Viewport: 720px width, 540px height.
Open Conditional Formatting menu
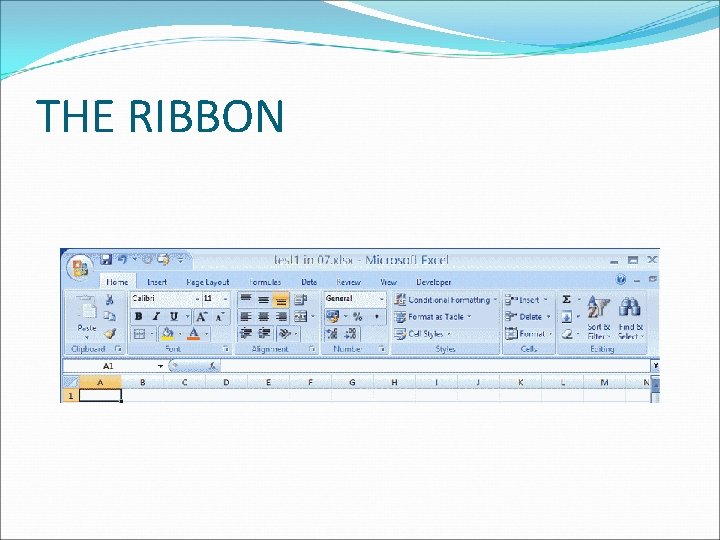pyautogui.click(x=445, y=300)
